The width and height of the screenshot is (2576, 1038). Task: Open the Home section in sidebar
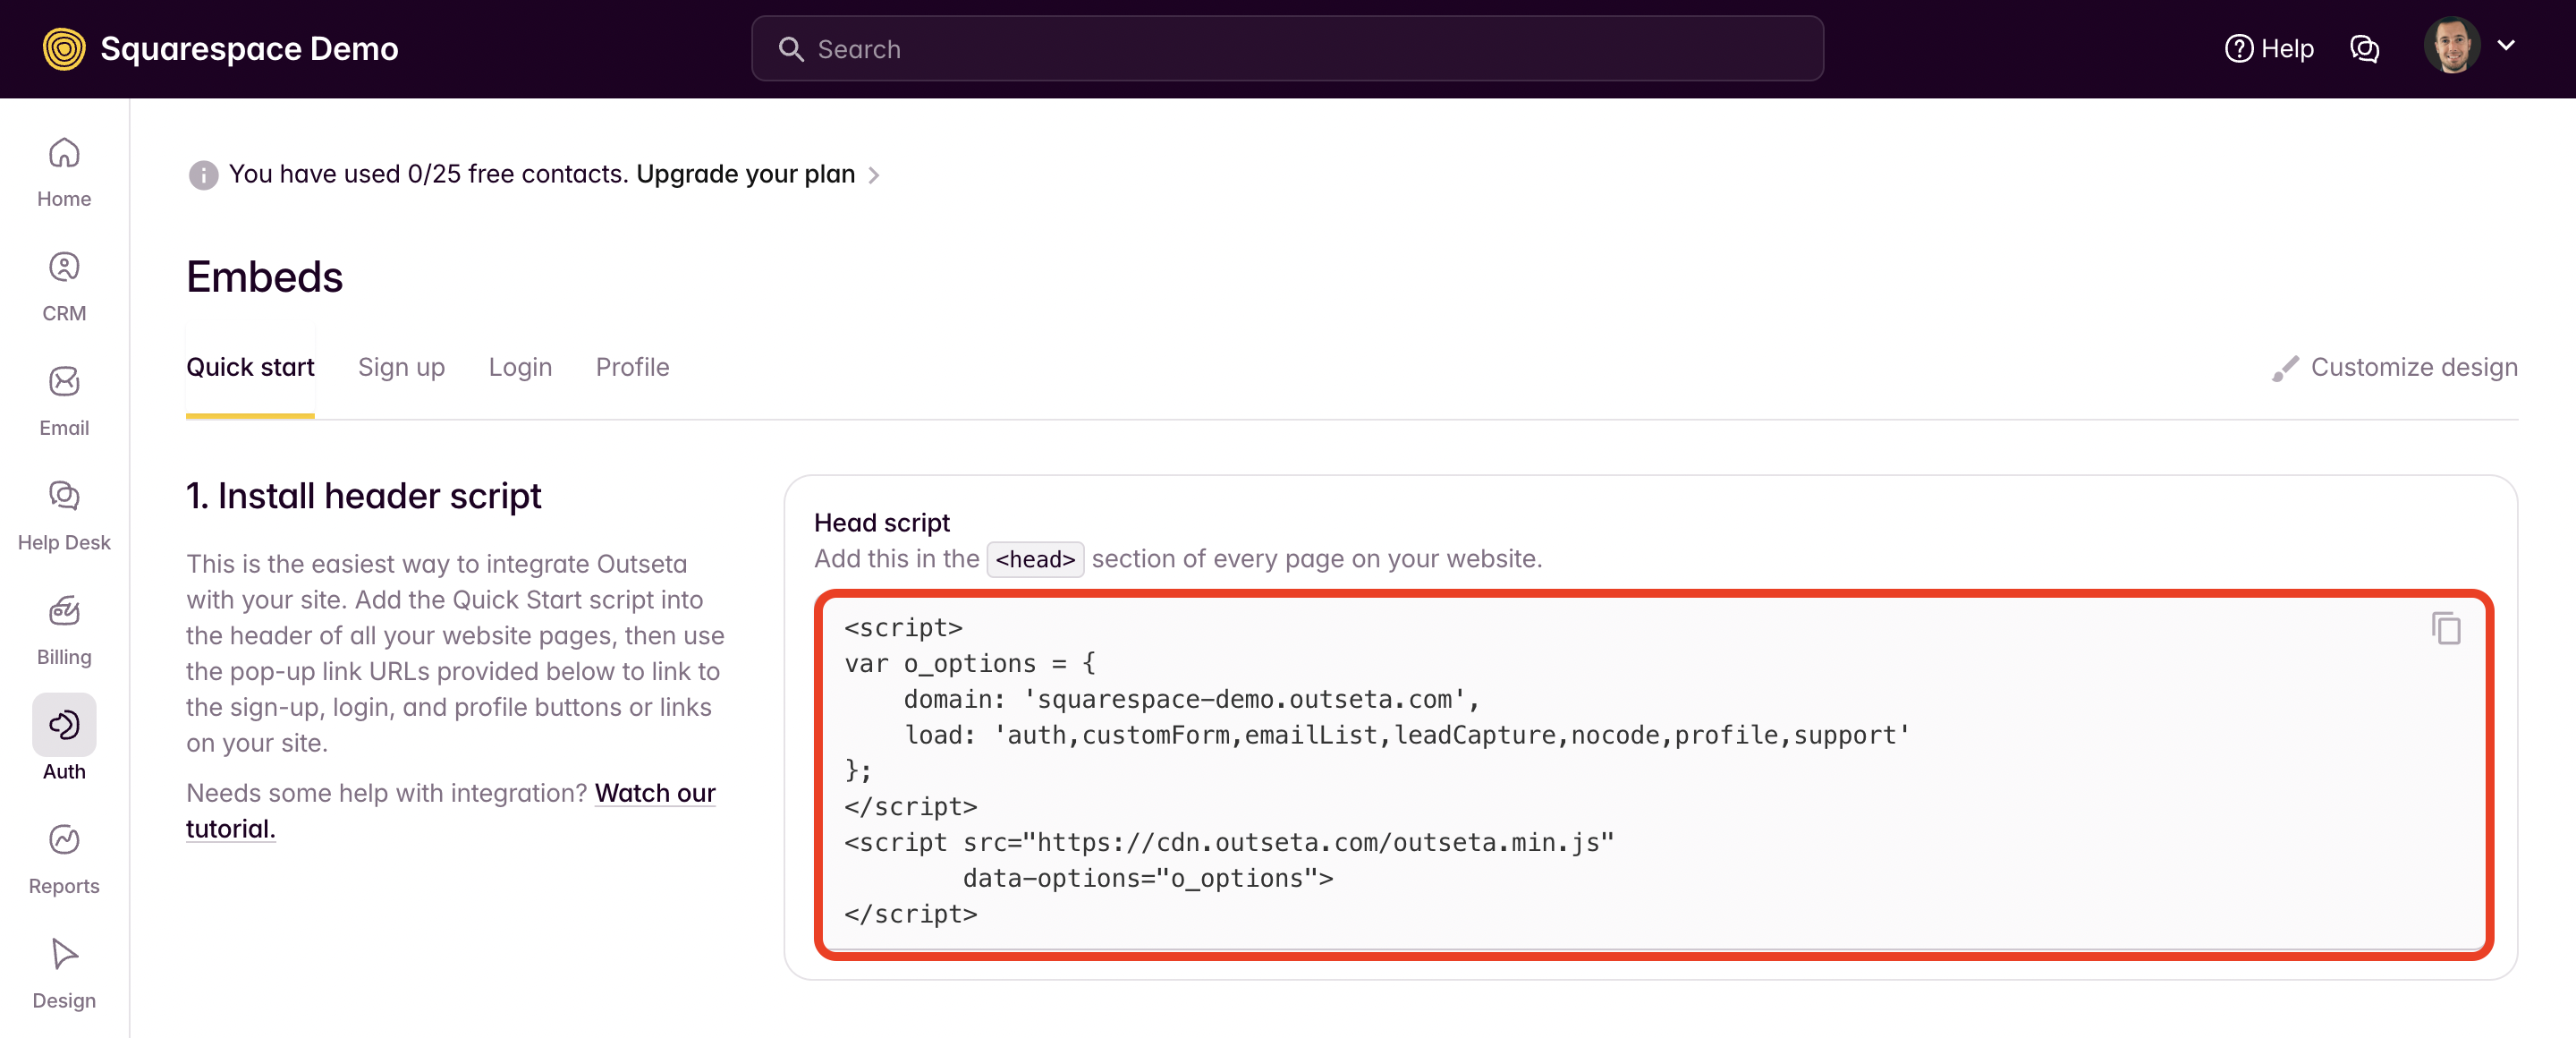64,171
